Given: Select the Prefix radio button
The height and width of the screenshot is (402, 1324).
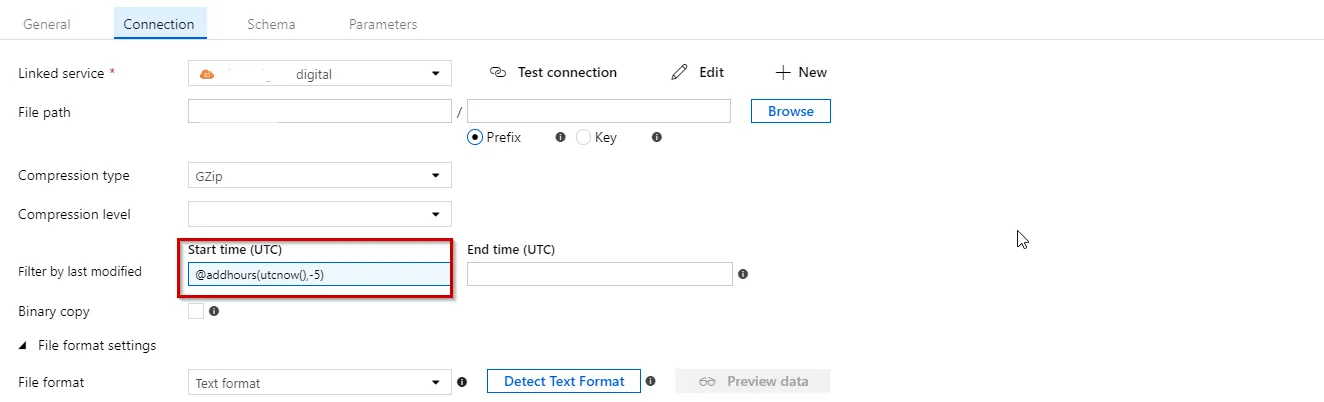Looking at the screenshot, I should coord(476,138).
